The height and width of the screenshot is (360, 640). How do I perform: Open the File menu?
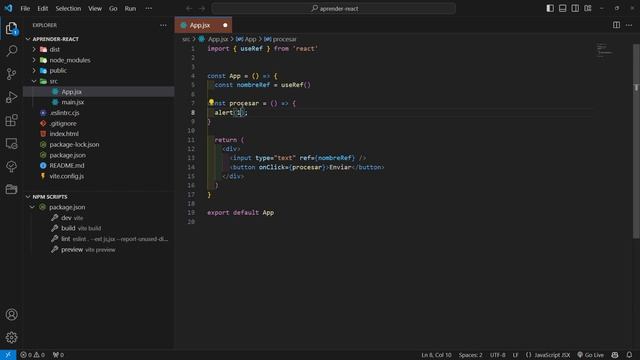click(x=25, y=8)
